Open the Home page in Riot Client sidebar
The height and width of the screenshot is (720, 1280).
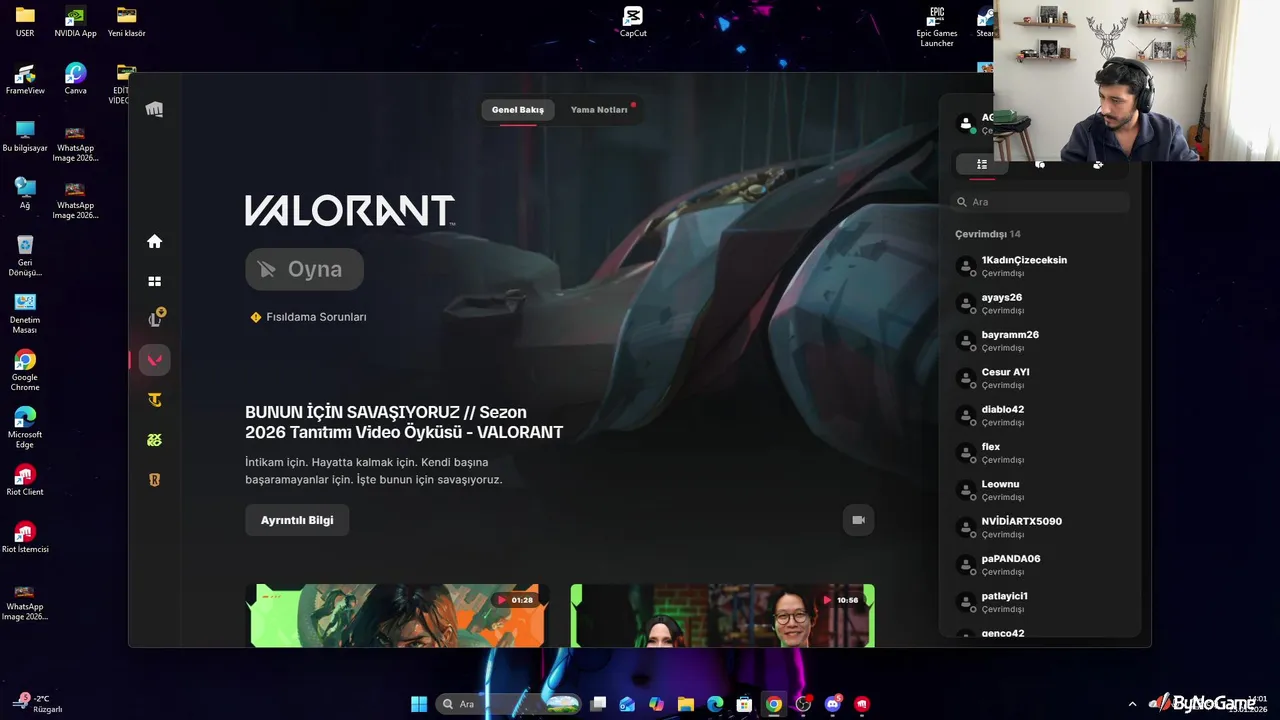(154, 241)
